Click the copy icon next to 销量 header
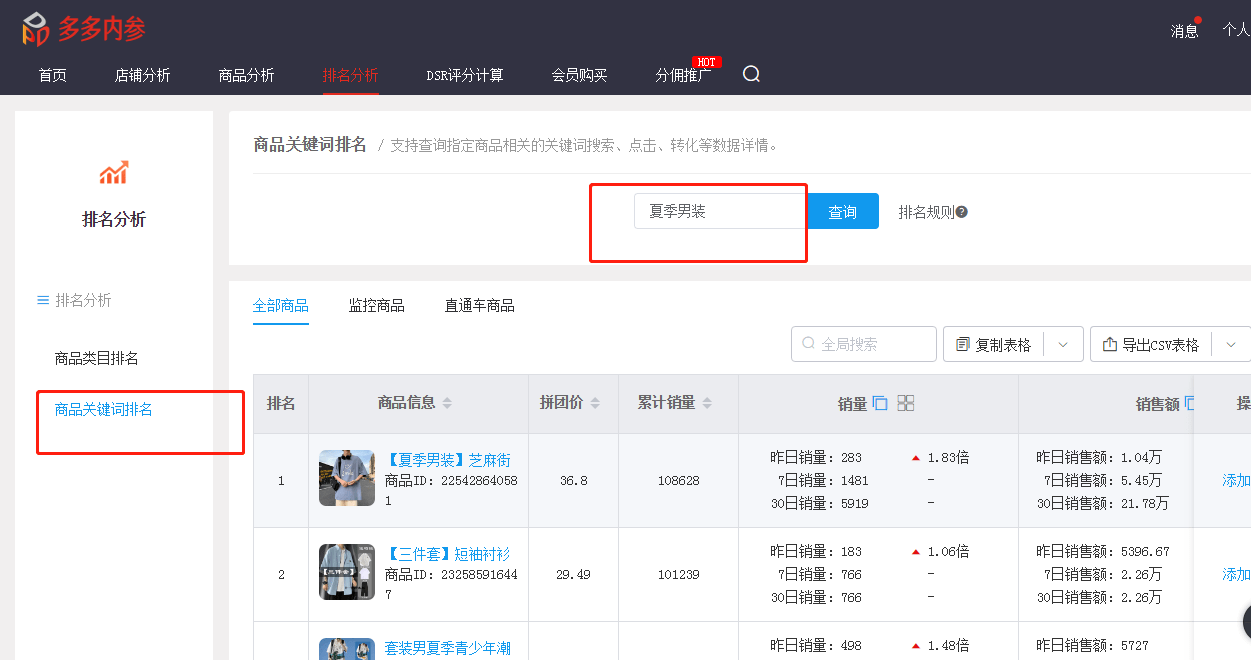The width and height of the screenshot is (1251, 660). (880, 403)
